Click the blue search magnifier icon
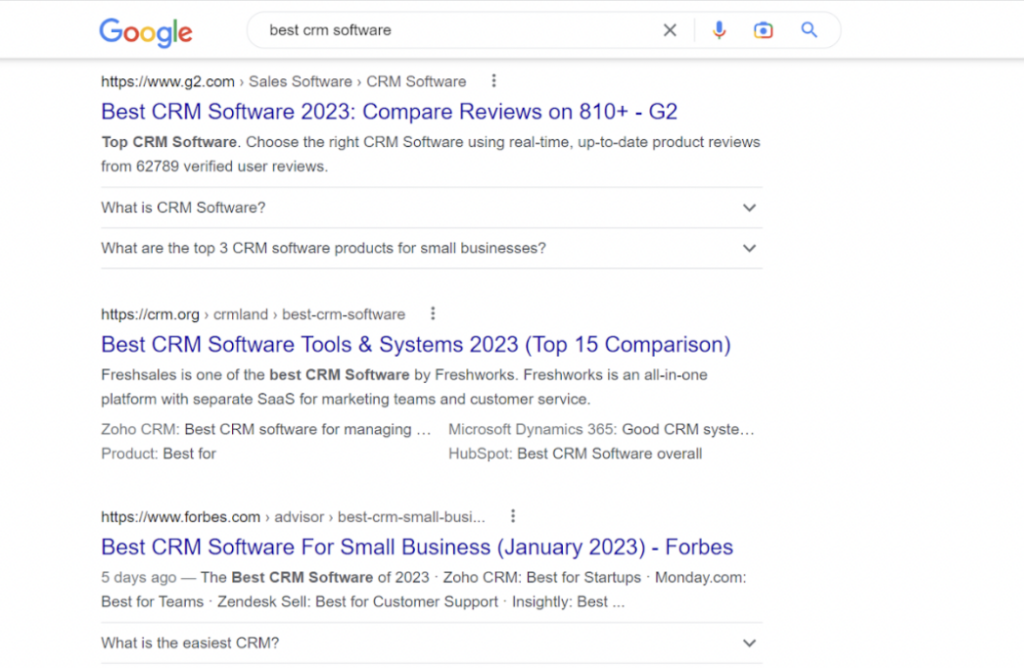Viewport: 1024px width, 668px height. (808, 30)
